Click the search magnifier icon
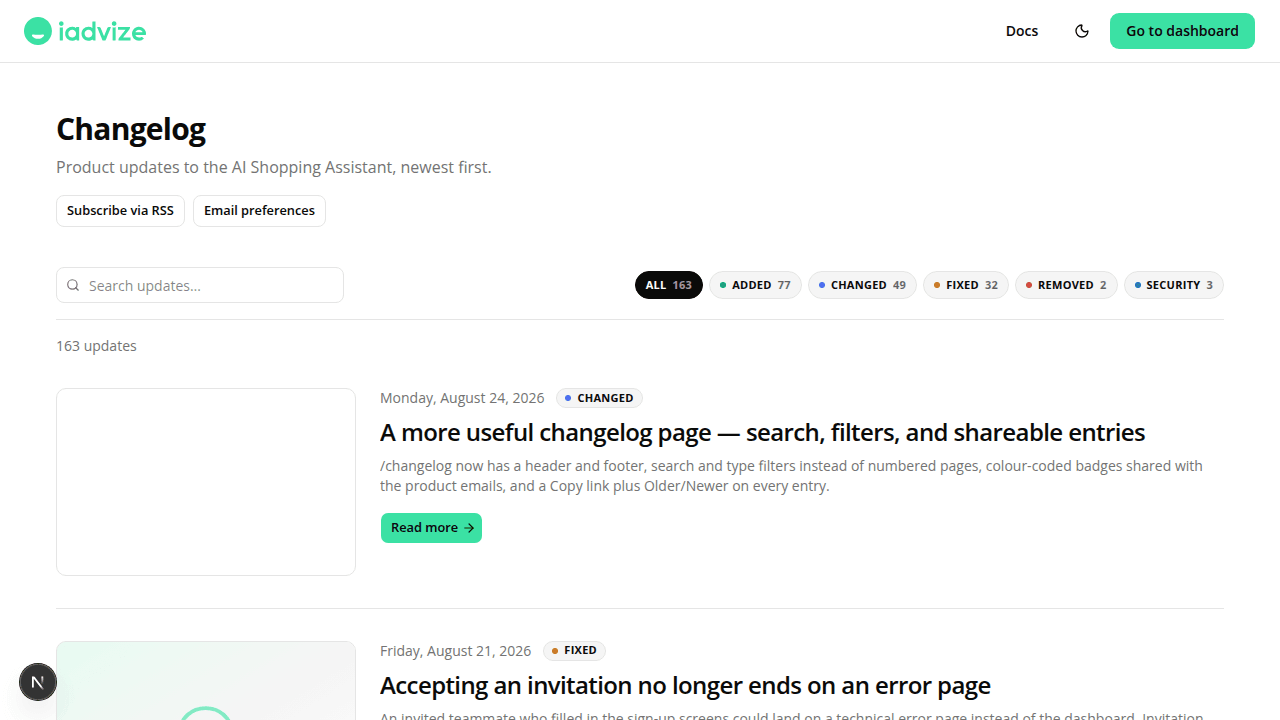Image resolution: width=1280 pixels, height=720 pixels. point(73,285)
